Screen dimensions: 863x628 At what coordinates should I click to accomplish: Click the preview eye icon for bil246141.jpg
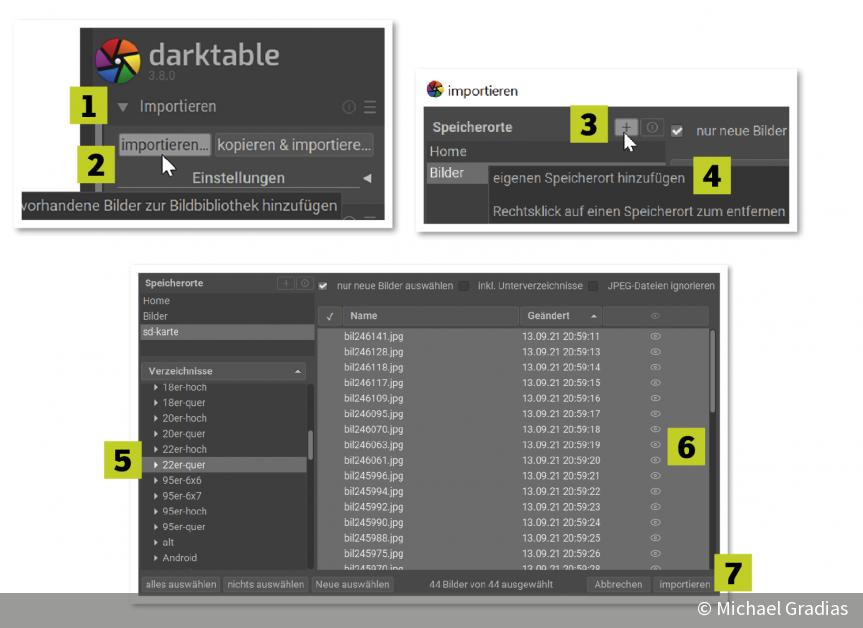[655, 336]
